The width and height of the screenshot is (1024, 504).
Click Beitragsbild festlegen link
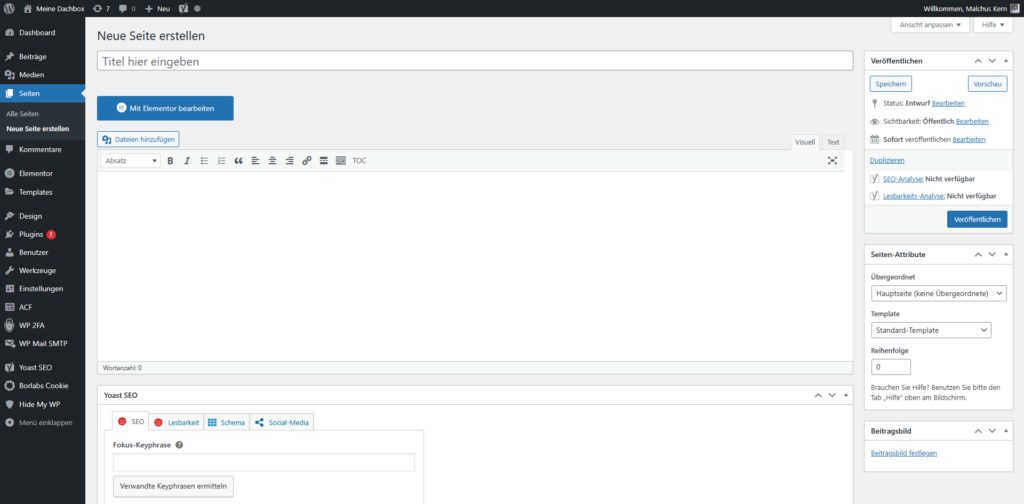904,453
